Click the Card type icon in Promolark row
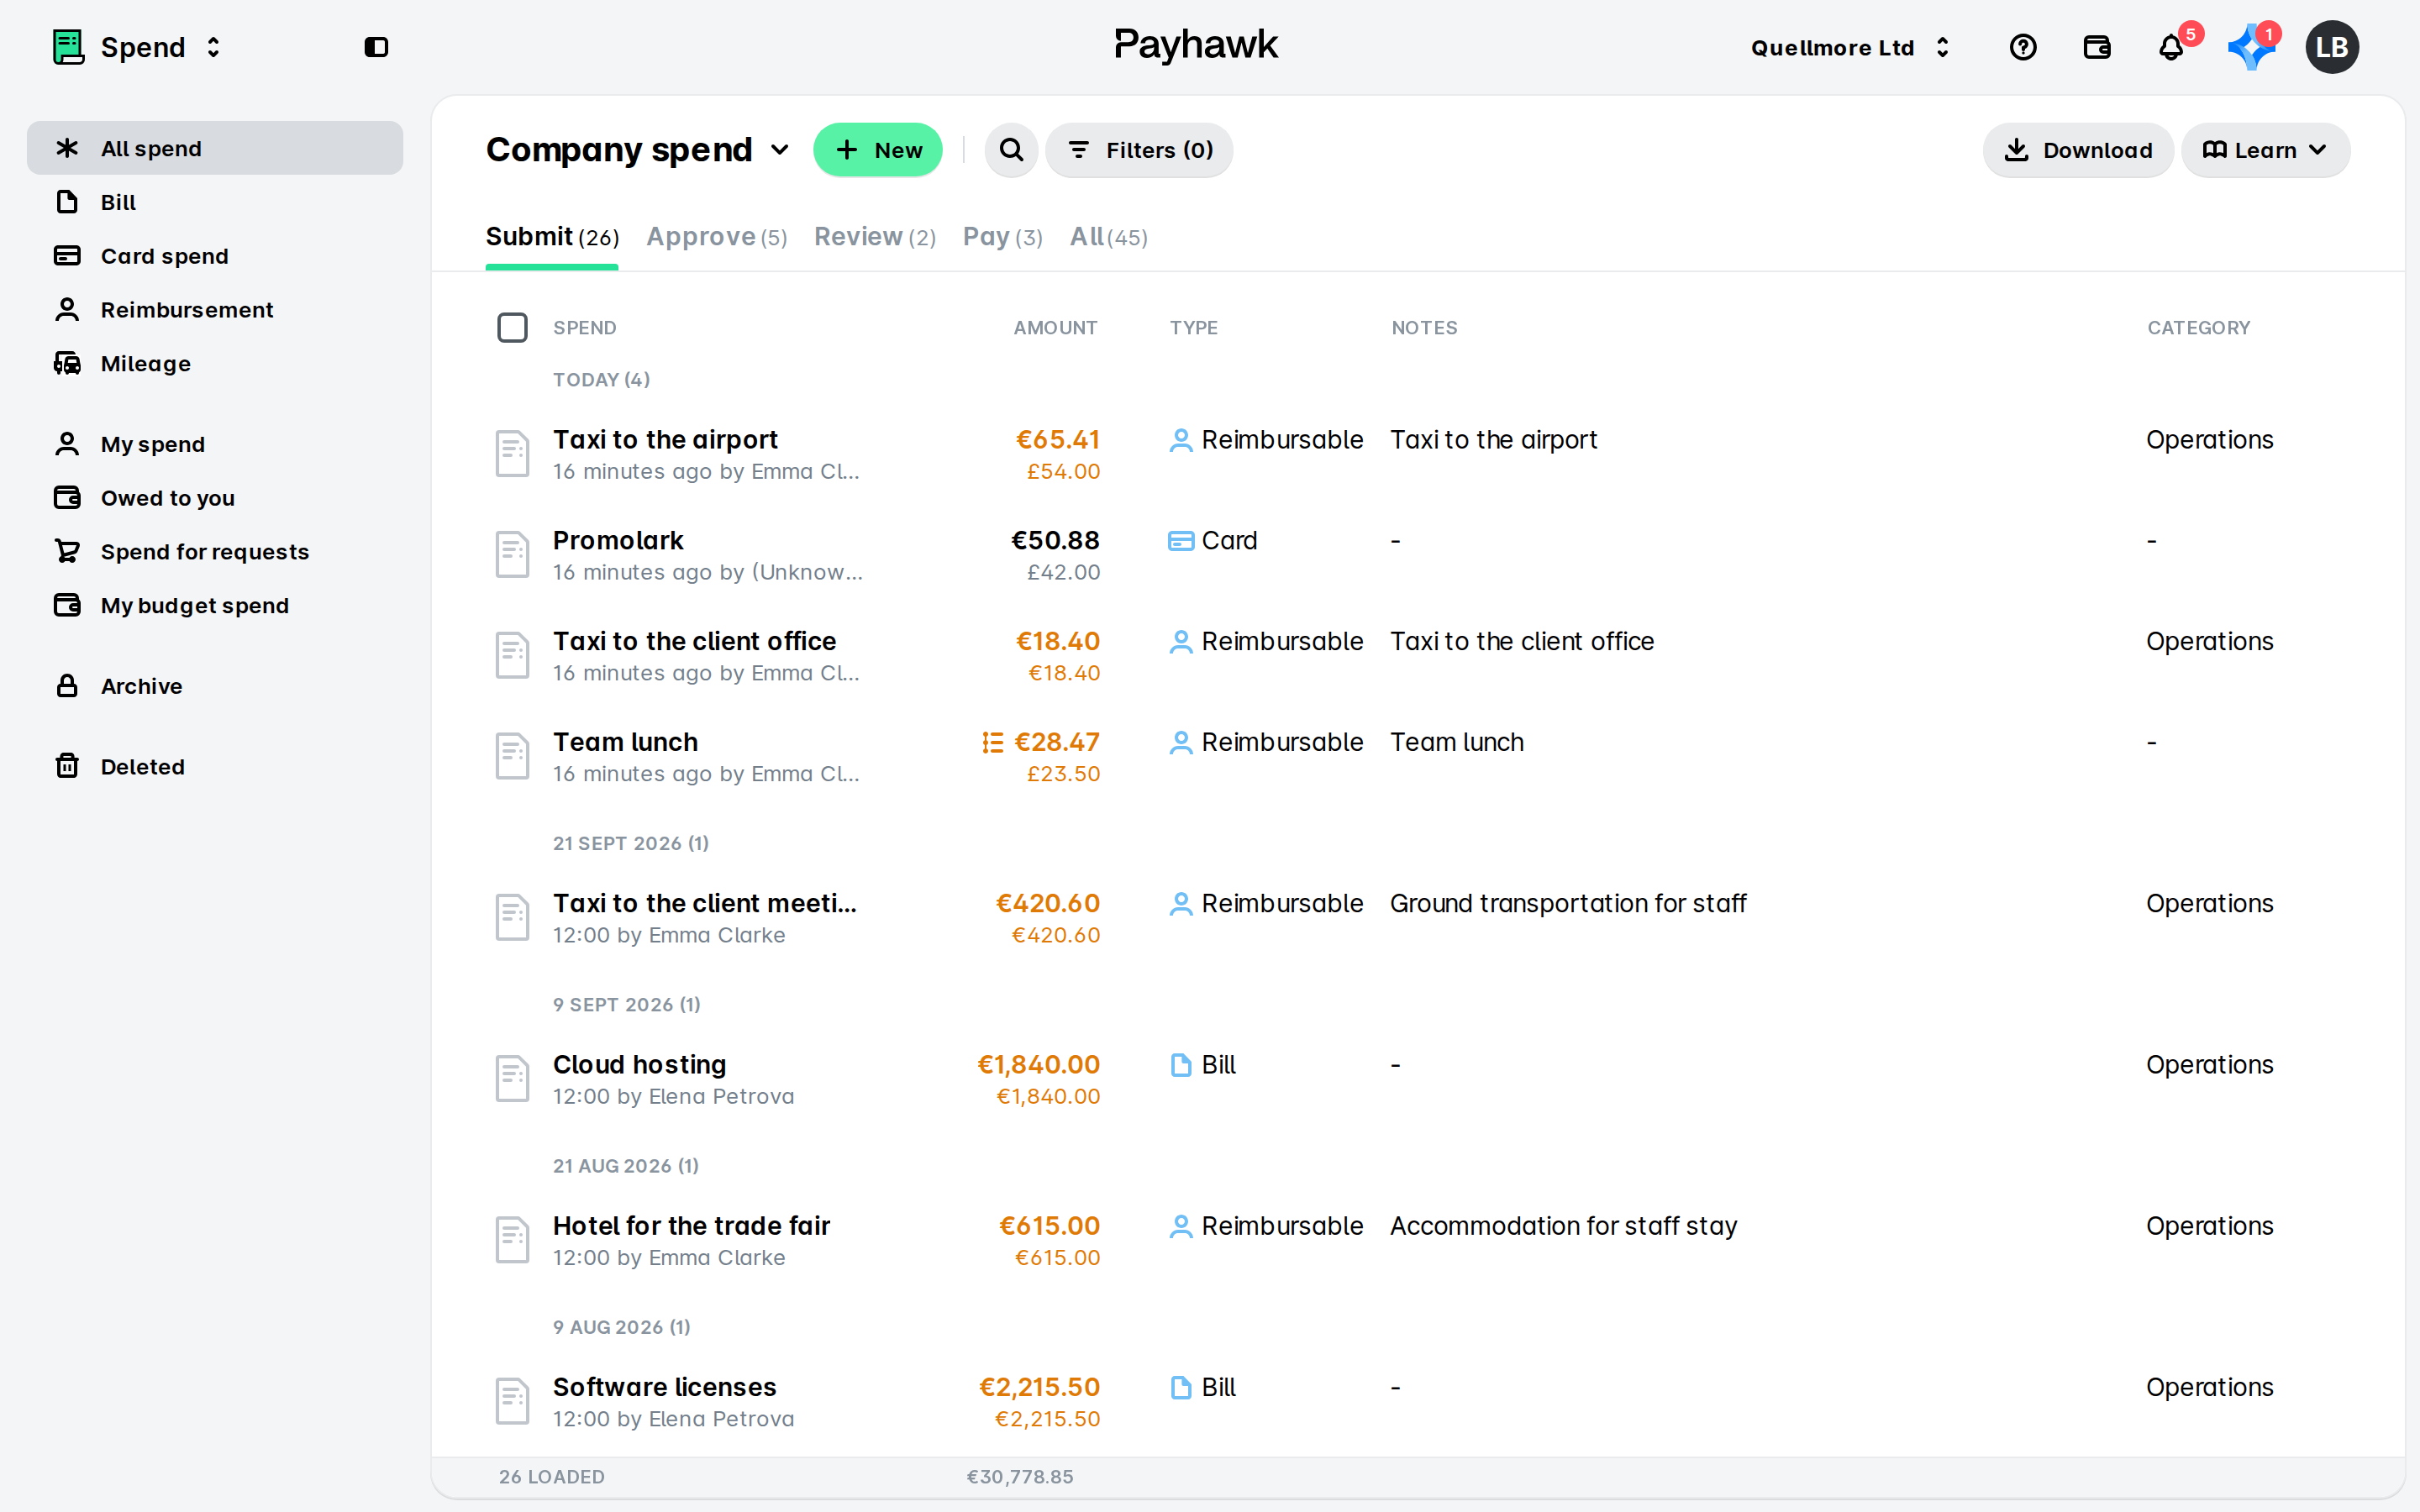 [x=1181, y=541]
